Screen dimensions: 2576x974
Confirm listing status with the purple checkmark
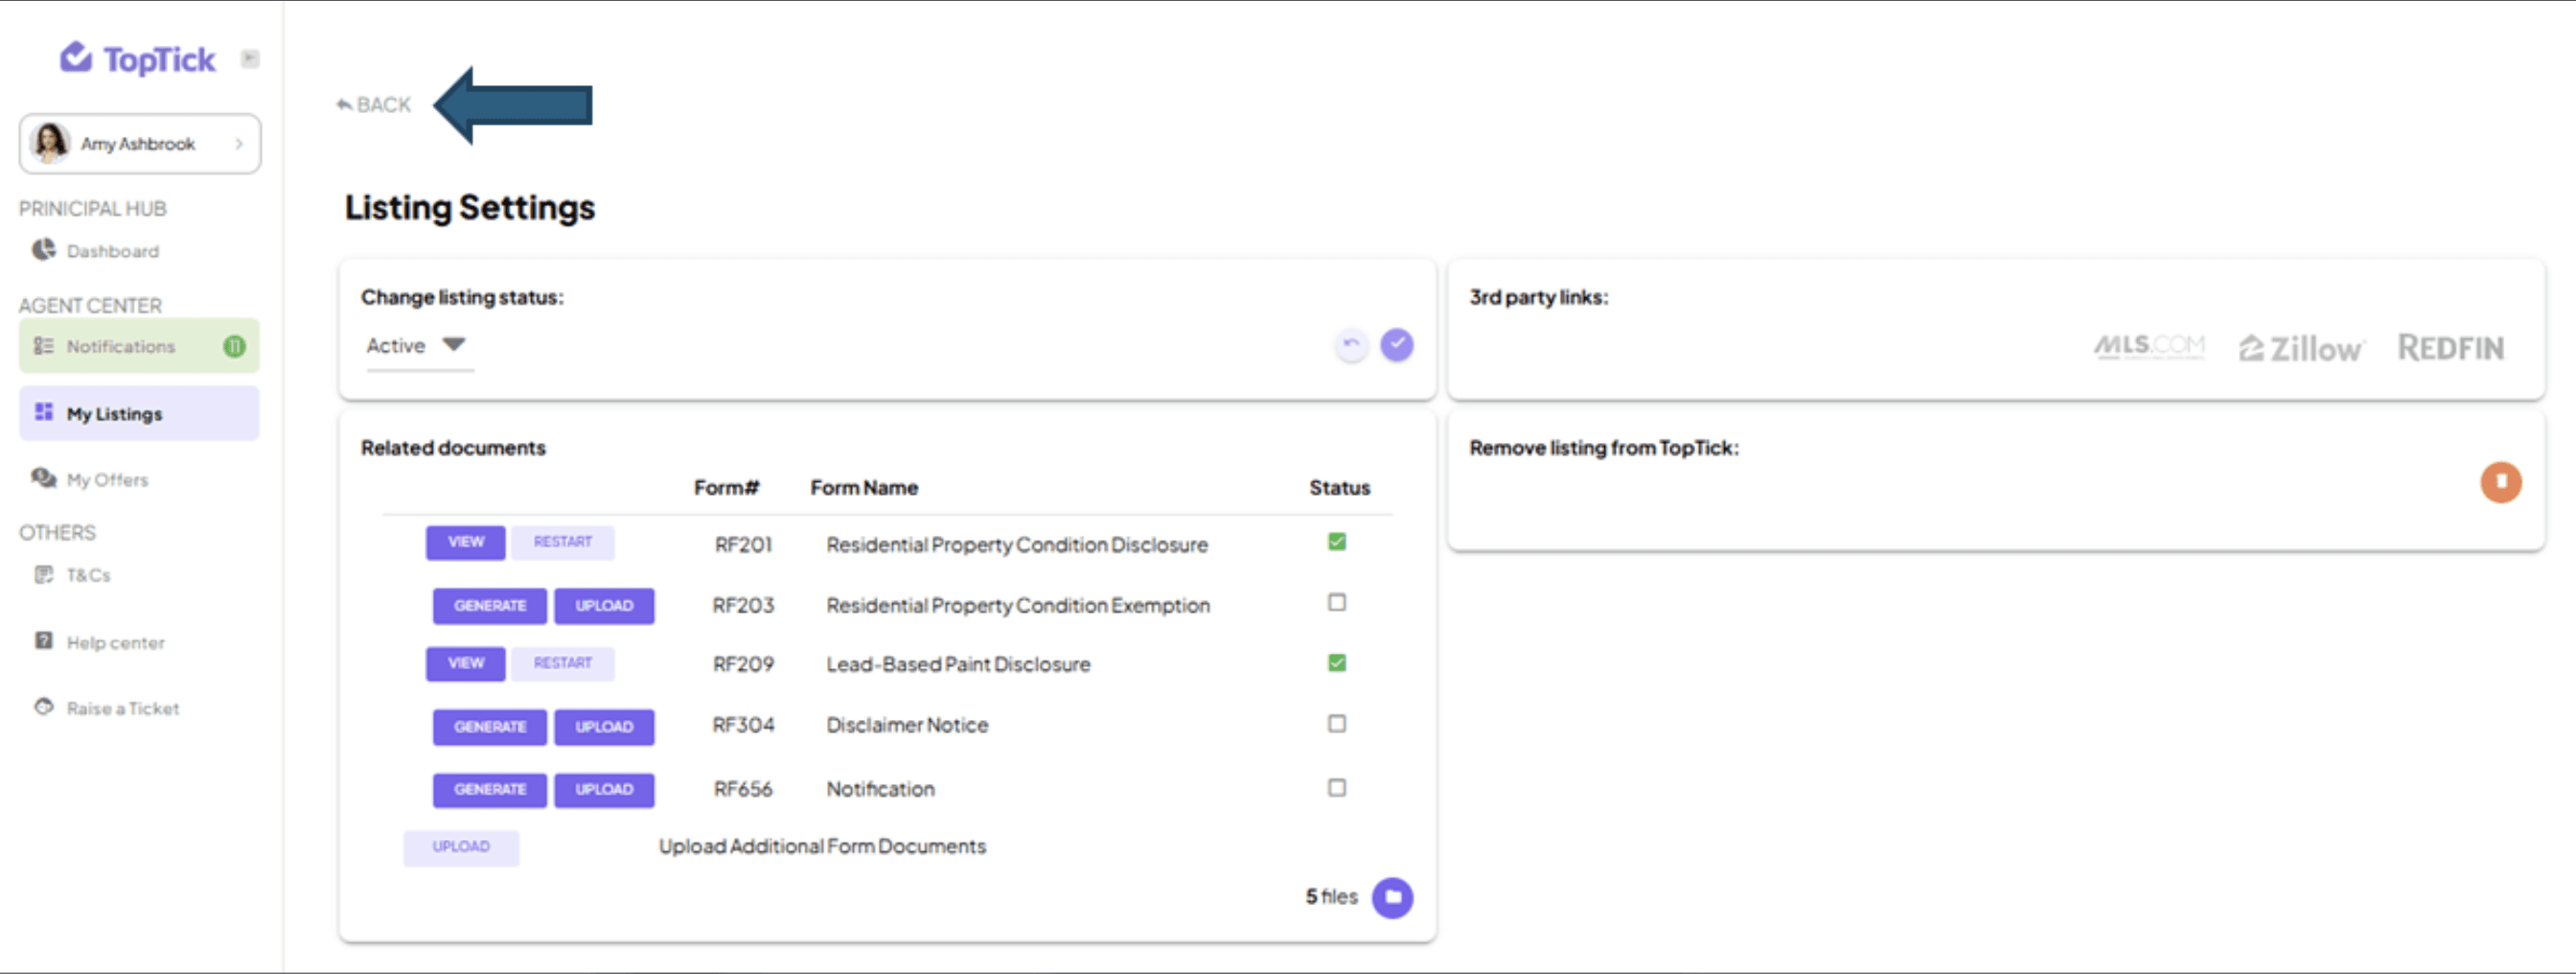click(1397, 345)
